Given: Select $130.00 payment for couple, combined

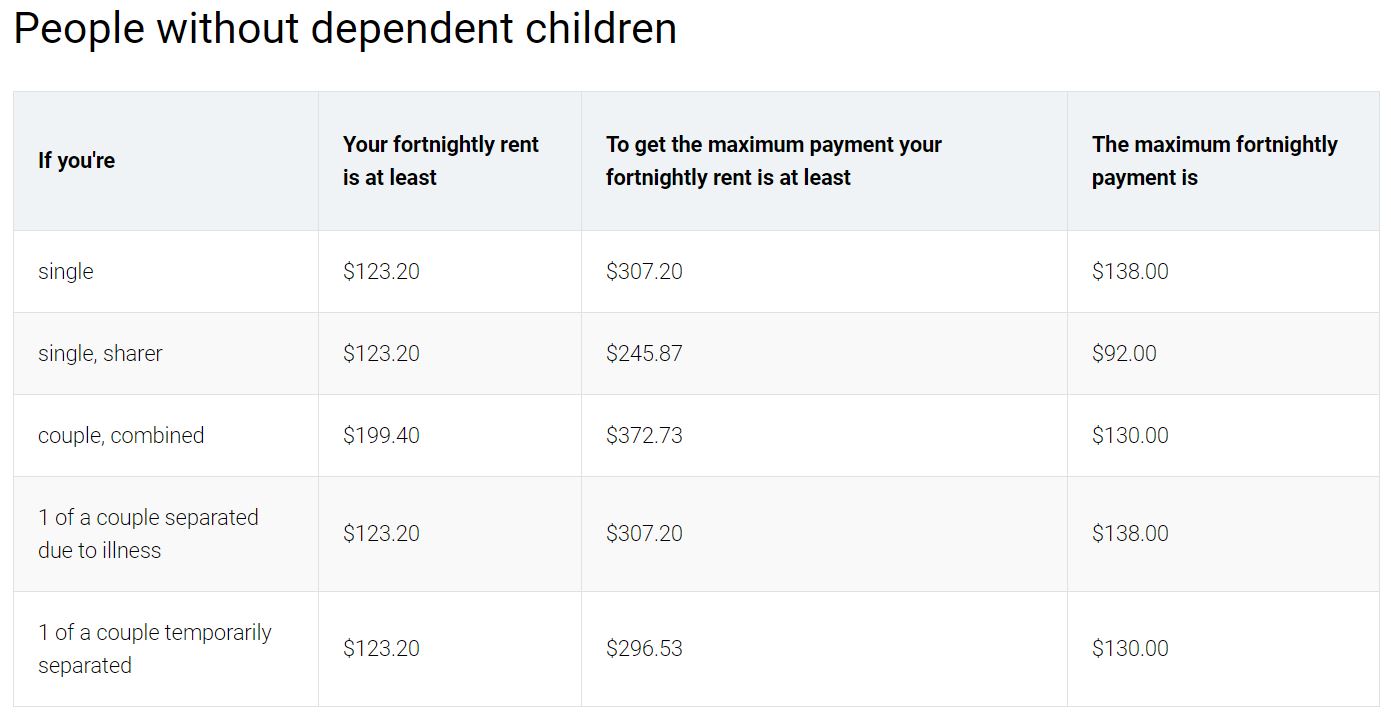Looking at the screenshot, I should [1130, 435].
